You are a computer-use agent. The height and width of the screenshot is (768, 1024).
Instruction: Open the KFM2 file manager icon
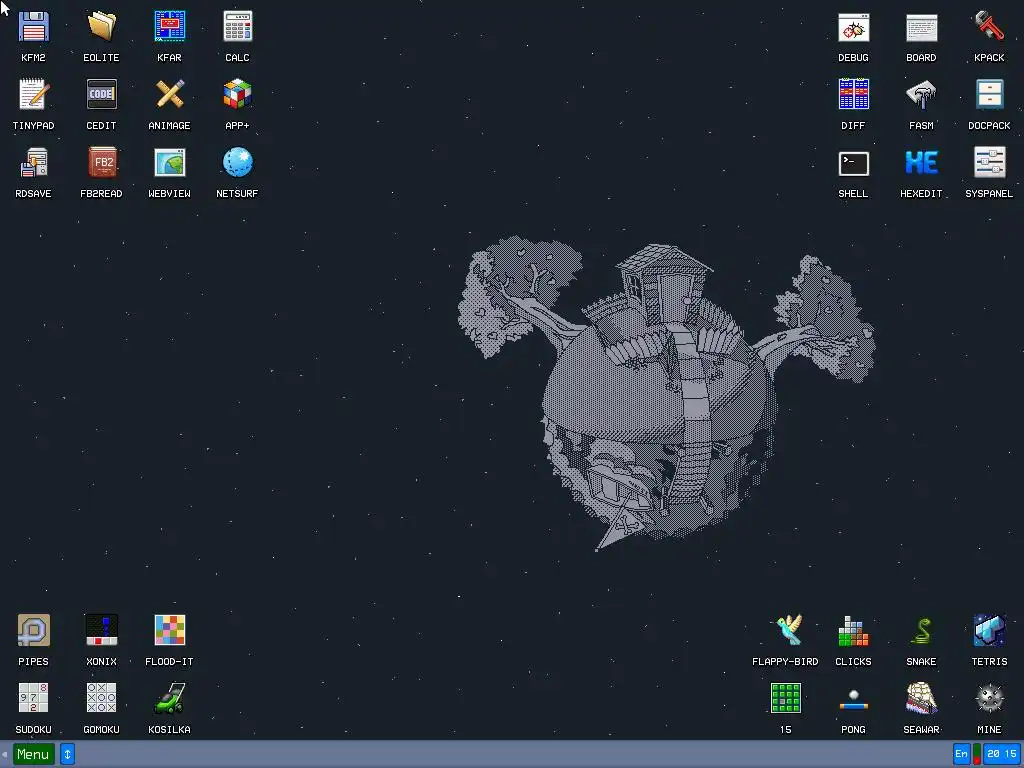click(x=33, y=27)
